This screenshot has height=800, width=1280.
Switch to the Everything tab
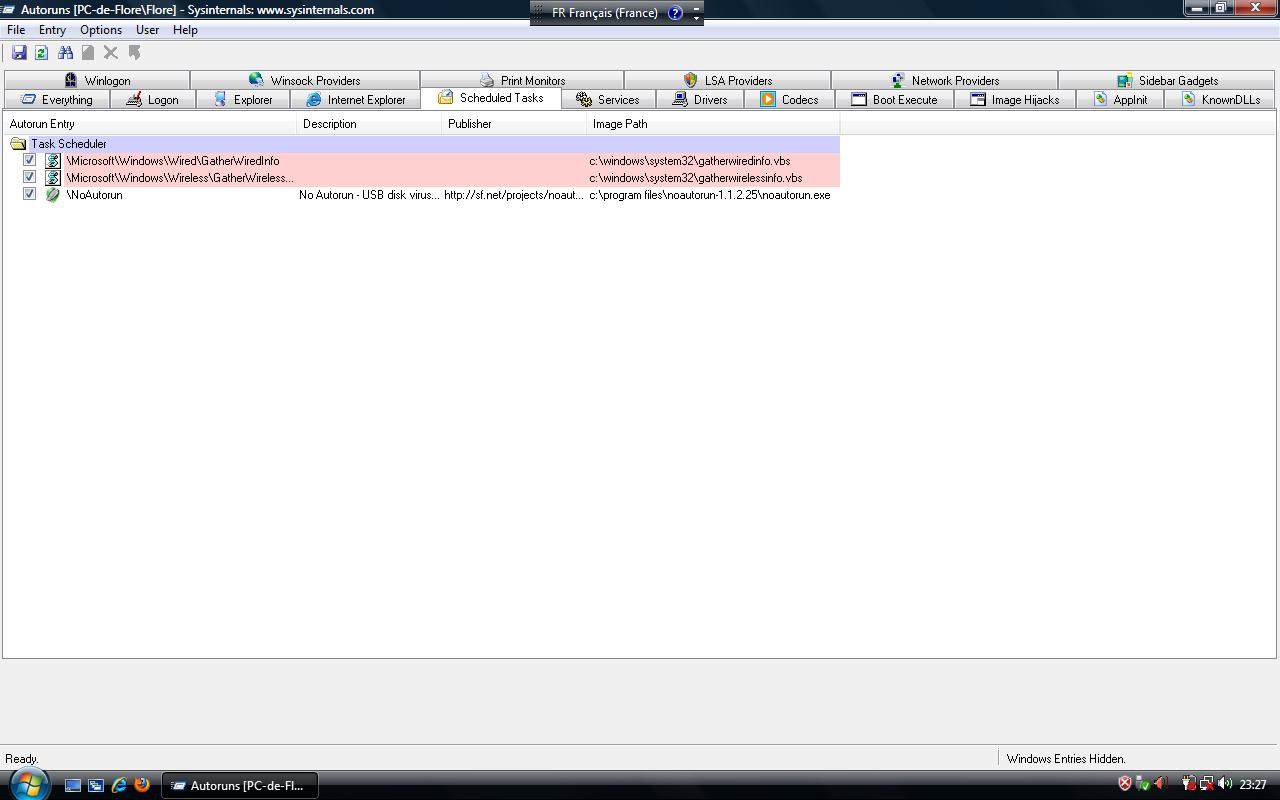coord(57,100)
